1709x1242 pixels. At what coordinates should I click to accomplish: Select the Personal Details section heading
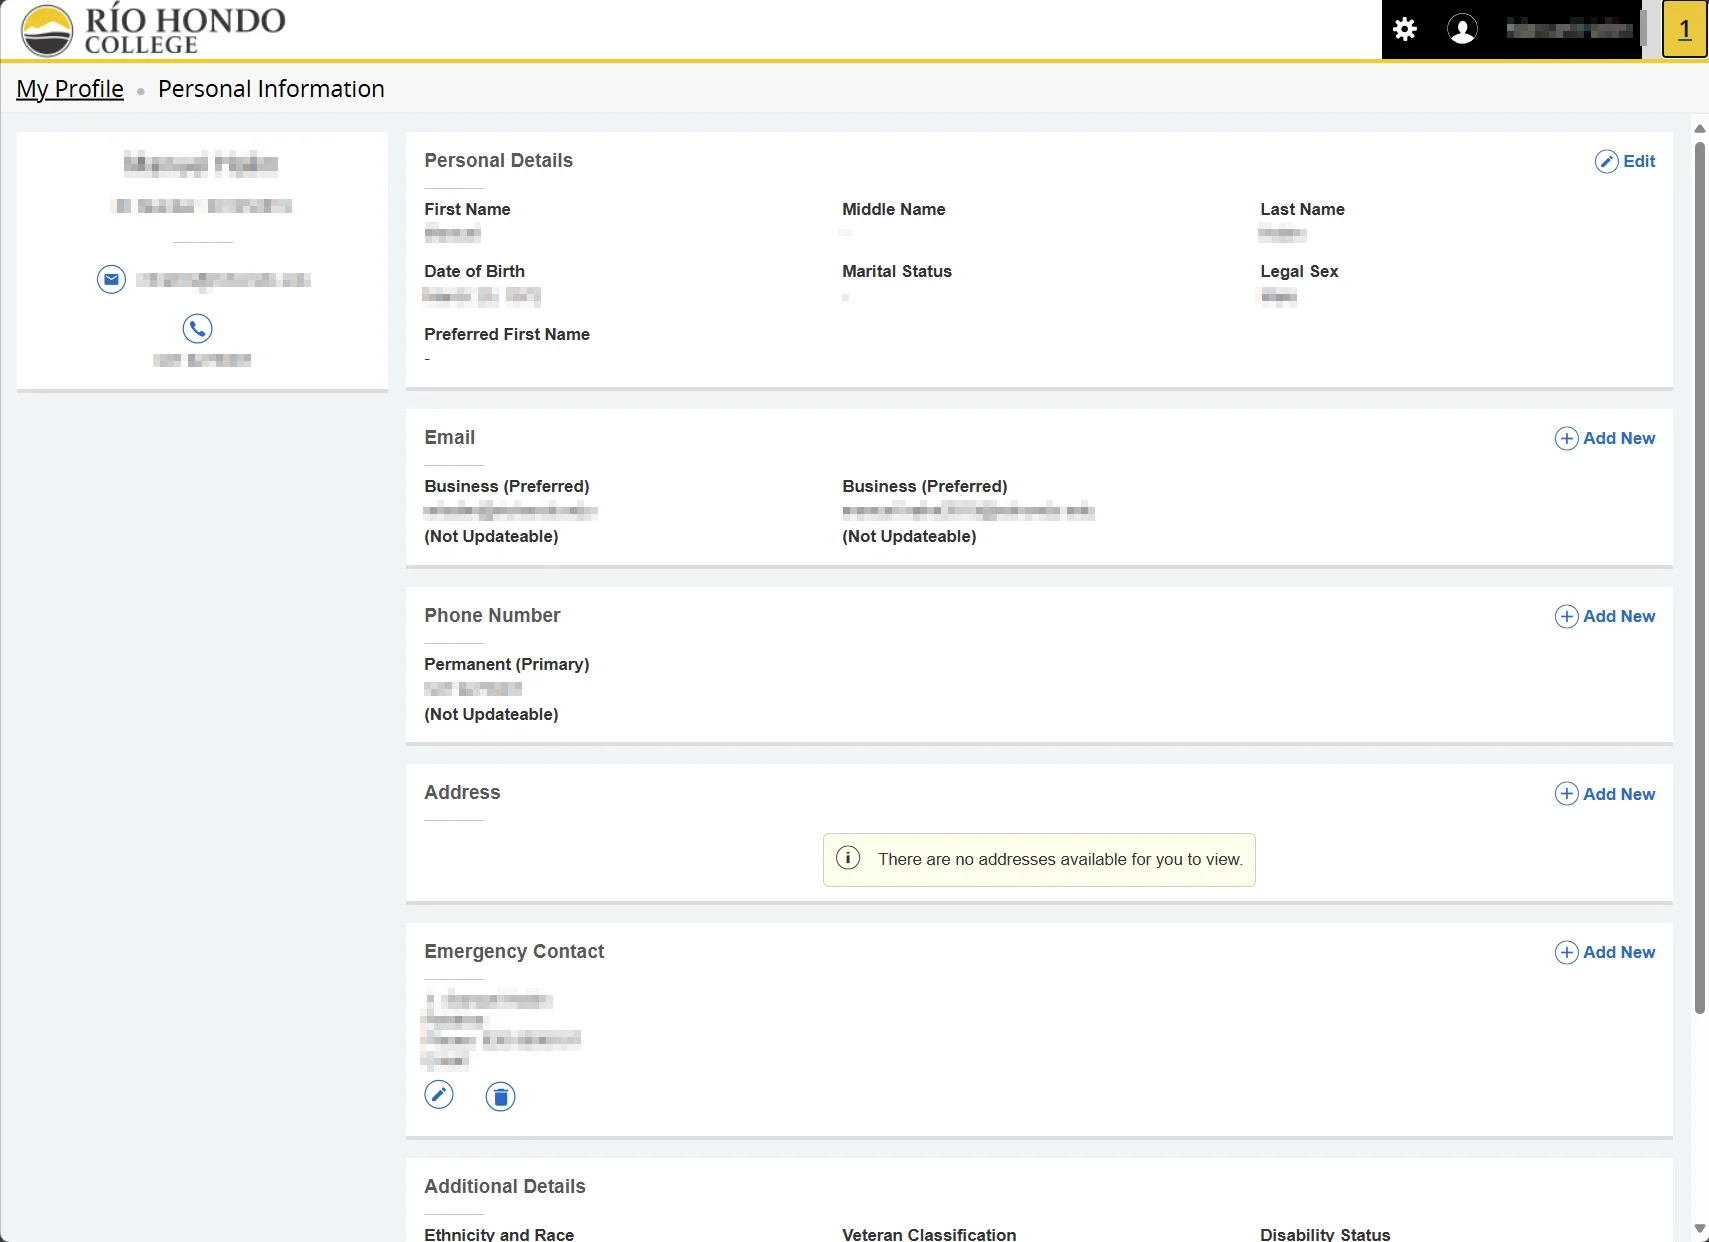(498, 160)
